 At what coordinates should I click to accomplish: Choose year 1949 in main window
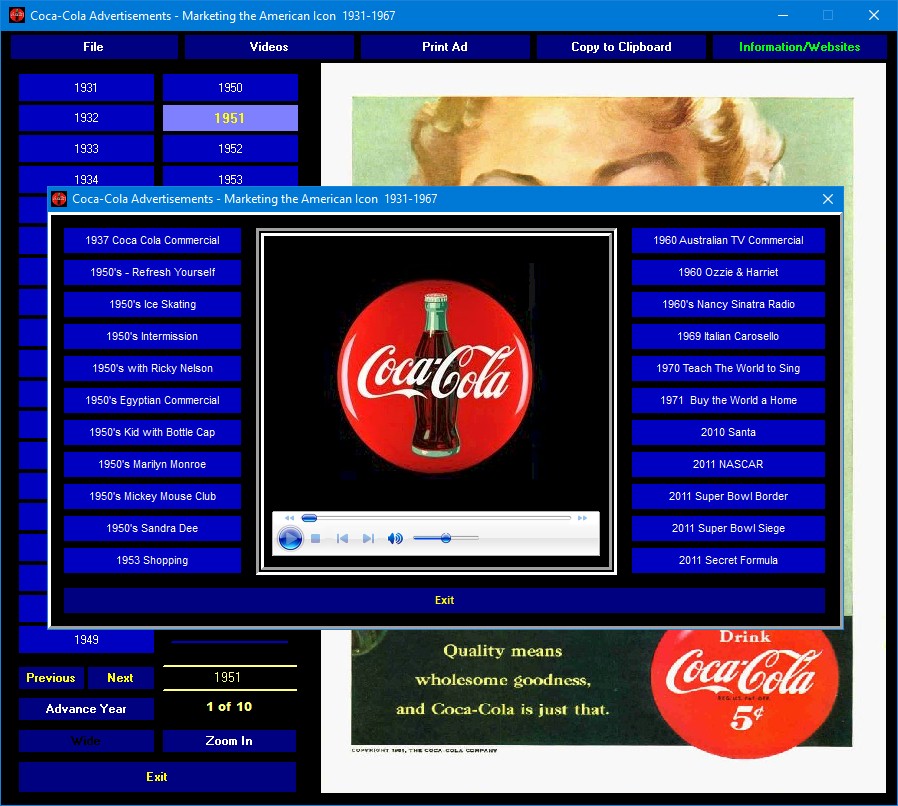point(86,640)
